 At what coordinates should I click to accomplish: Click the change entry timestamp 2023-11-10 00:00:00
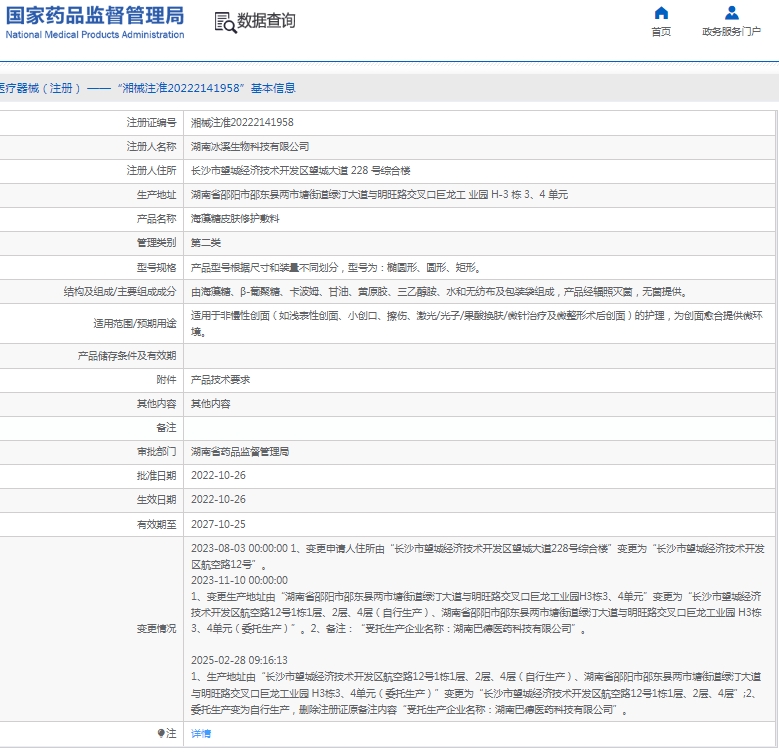[239, 580]
